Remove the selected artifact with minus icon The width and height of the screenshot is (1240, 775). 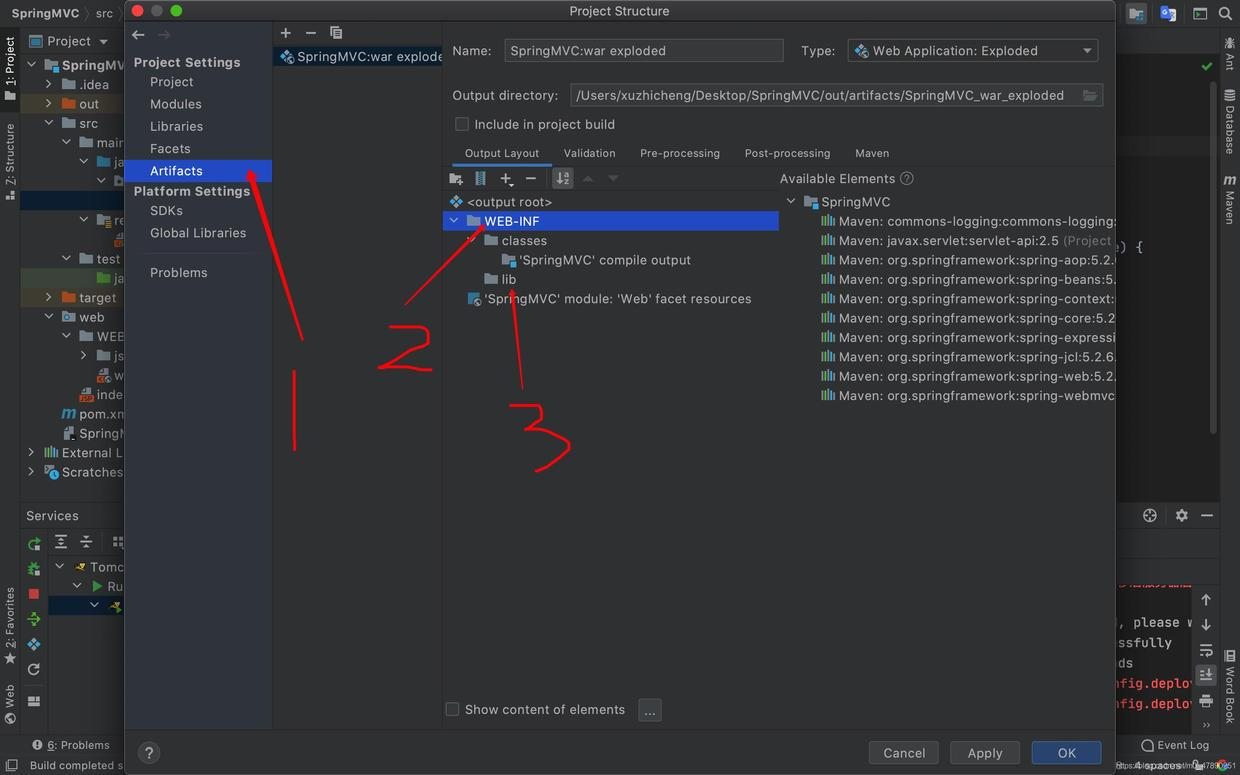tap(310, 33)
